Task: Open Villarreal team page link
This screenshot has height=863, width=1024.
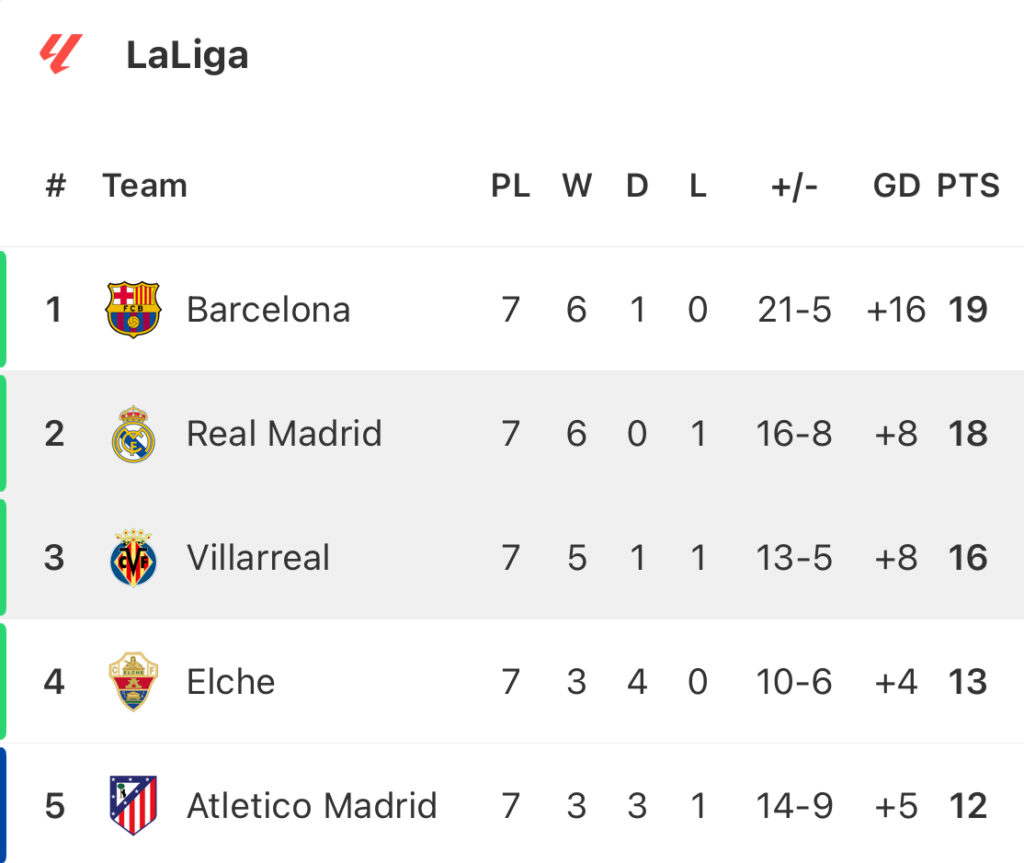Action: pos(258,558)
